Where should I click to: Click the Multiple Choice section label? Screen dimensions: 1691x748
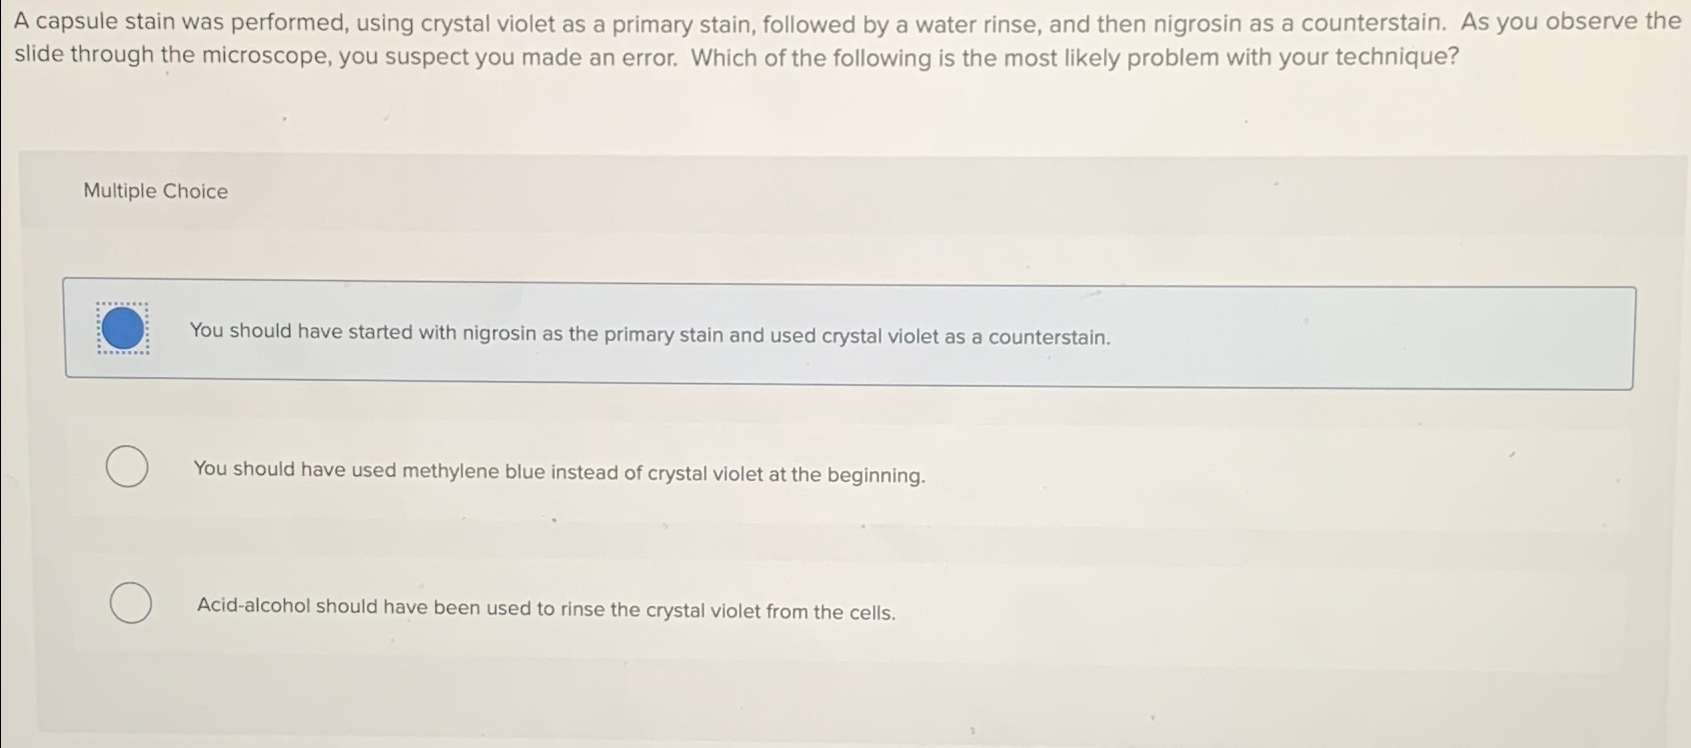coord(155,191)
